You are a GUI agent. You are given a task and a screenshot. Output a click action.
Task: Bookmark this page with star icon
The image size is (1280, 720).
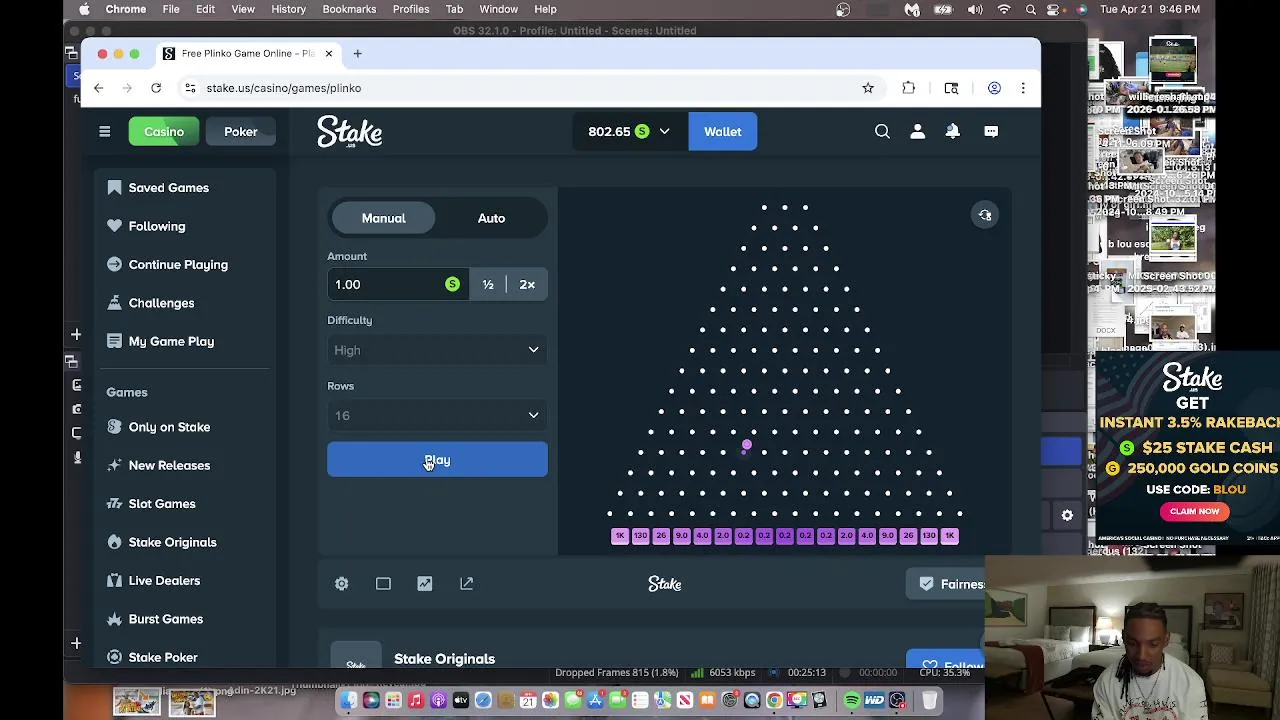click(868, 88)
